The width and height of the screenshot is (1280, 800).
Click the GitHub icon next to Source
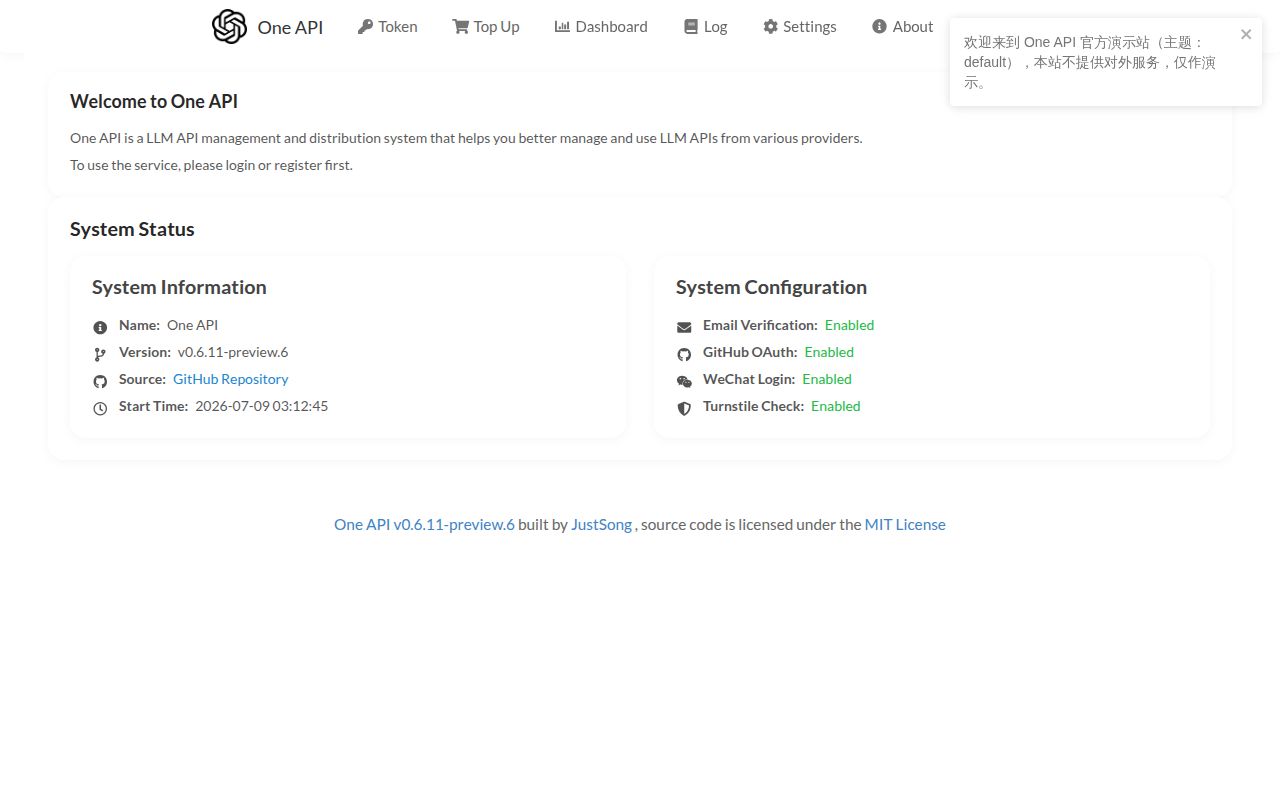(x=100, y=381)
